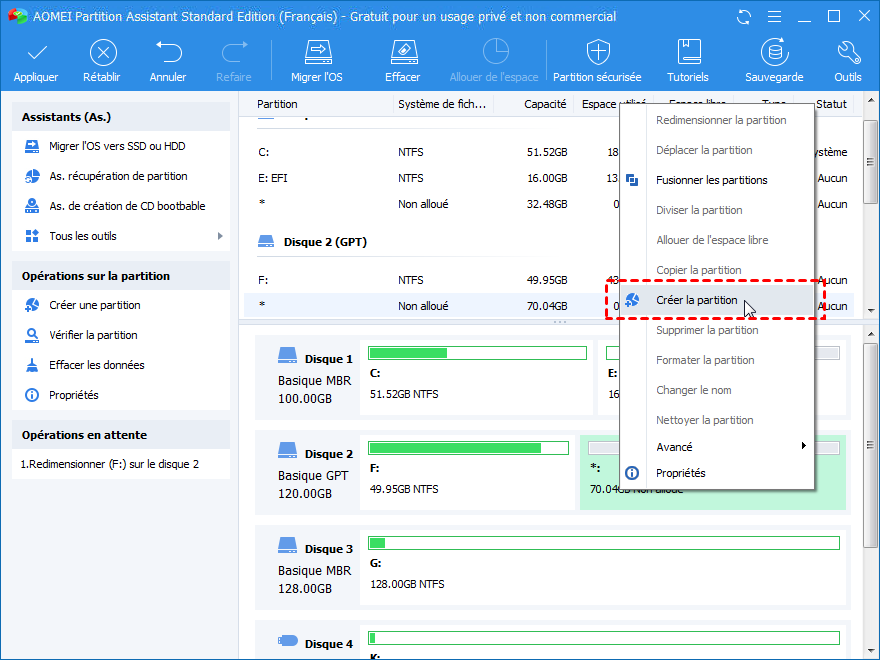Open the hamburger menu in title bar
The width and height of the screenshot is (880, 660).
[x=774, y=17]
